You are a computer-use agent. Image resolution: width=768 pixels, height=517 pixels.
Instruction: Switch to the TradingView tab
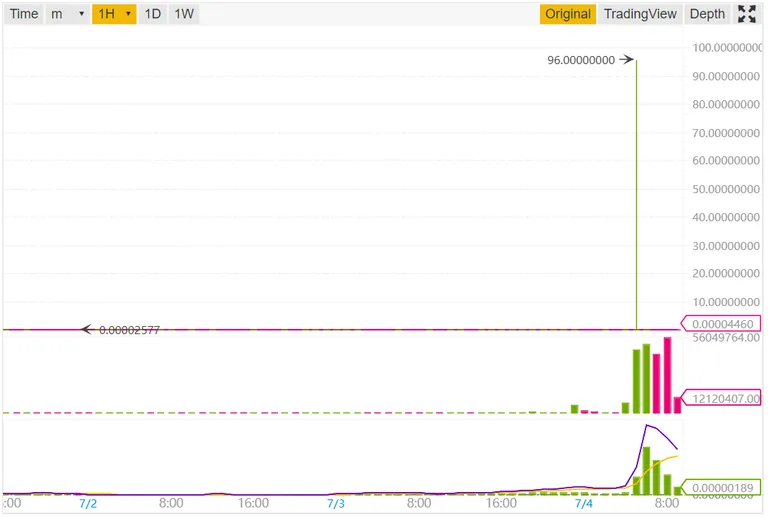(x=640, y=14)
